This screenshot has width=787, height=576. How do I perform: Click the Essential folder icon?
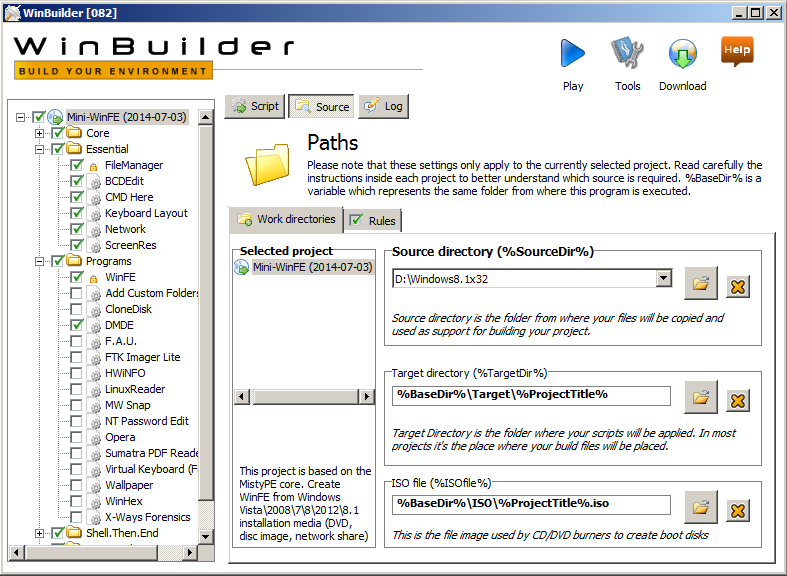click(x=74, y=149)
